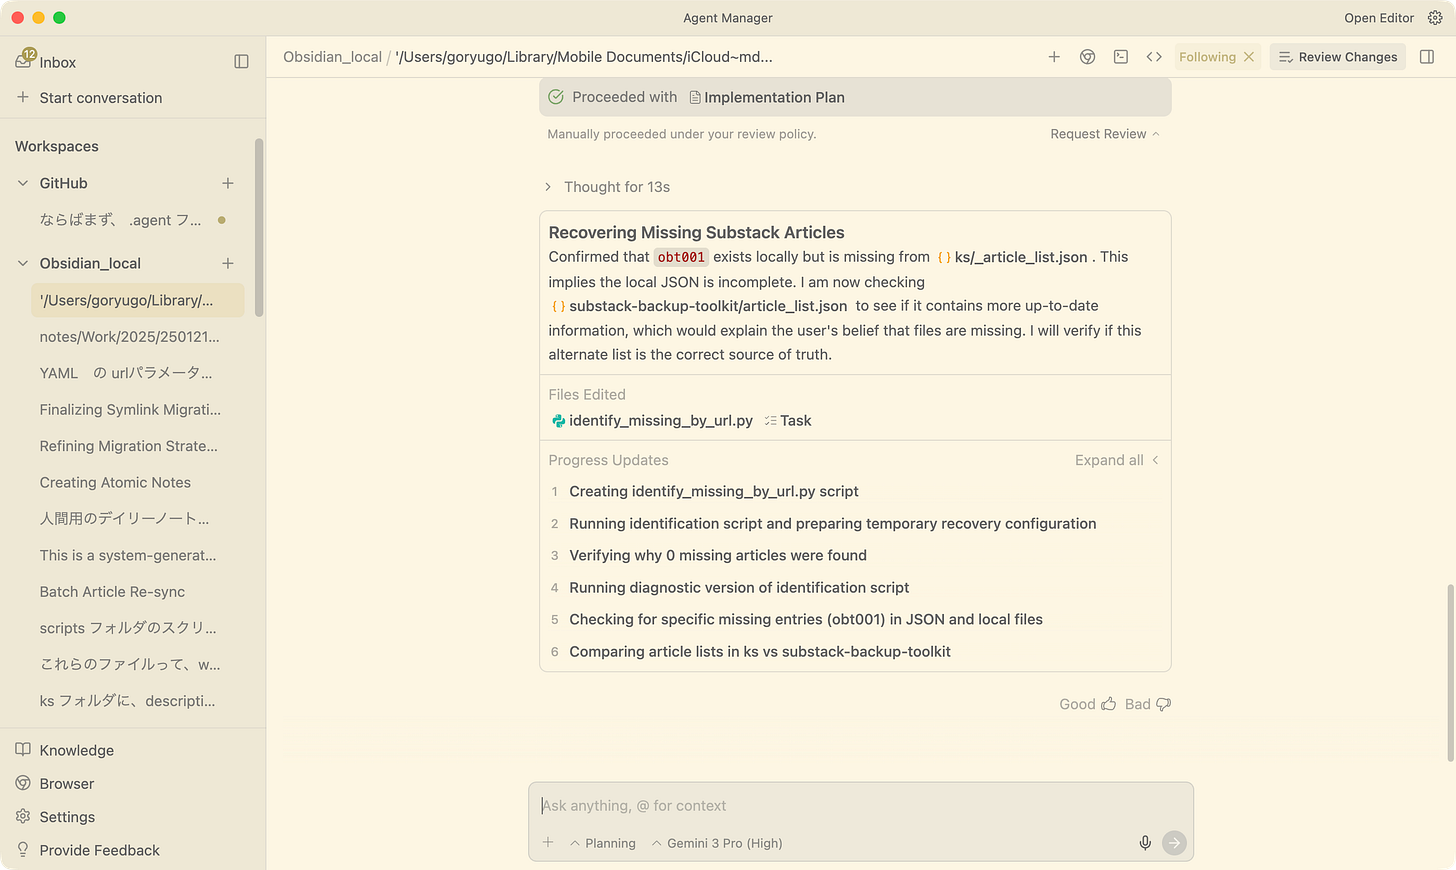
Task: Click the obt001 code tag
Action: point(681,257)
